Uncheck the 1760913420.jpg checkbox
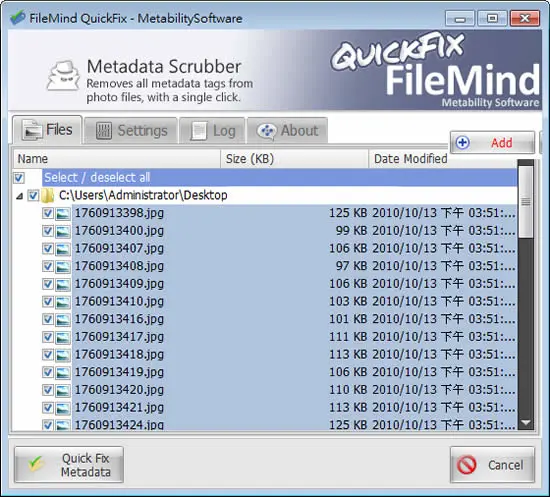The height and width of the screenshot is (497, 550). 48,390
